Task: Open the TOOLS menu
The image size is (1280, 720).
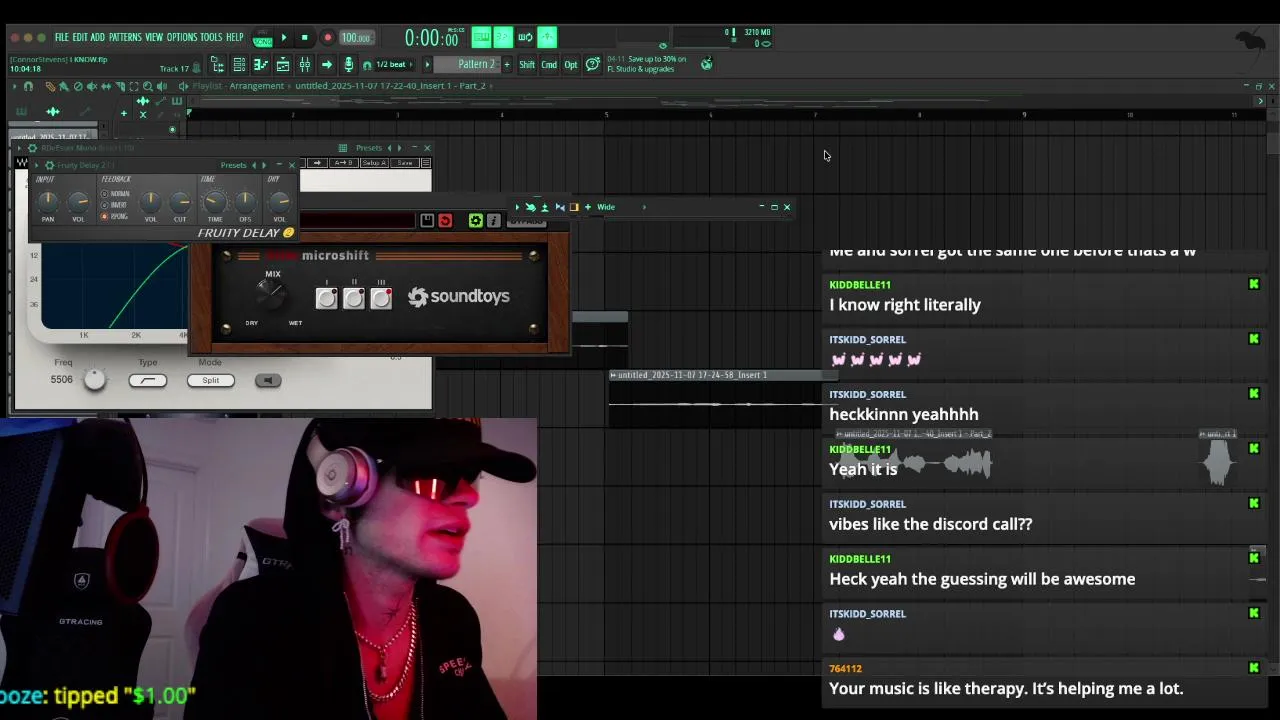Action: 211,37
